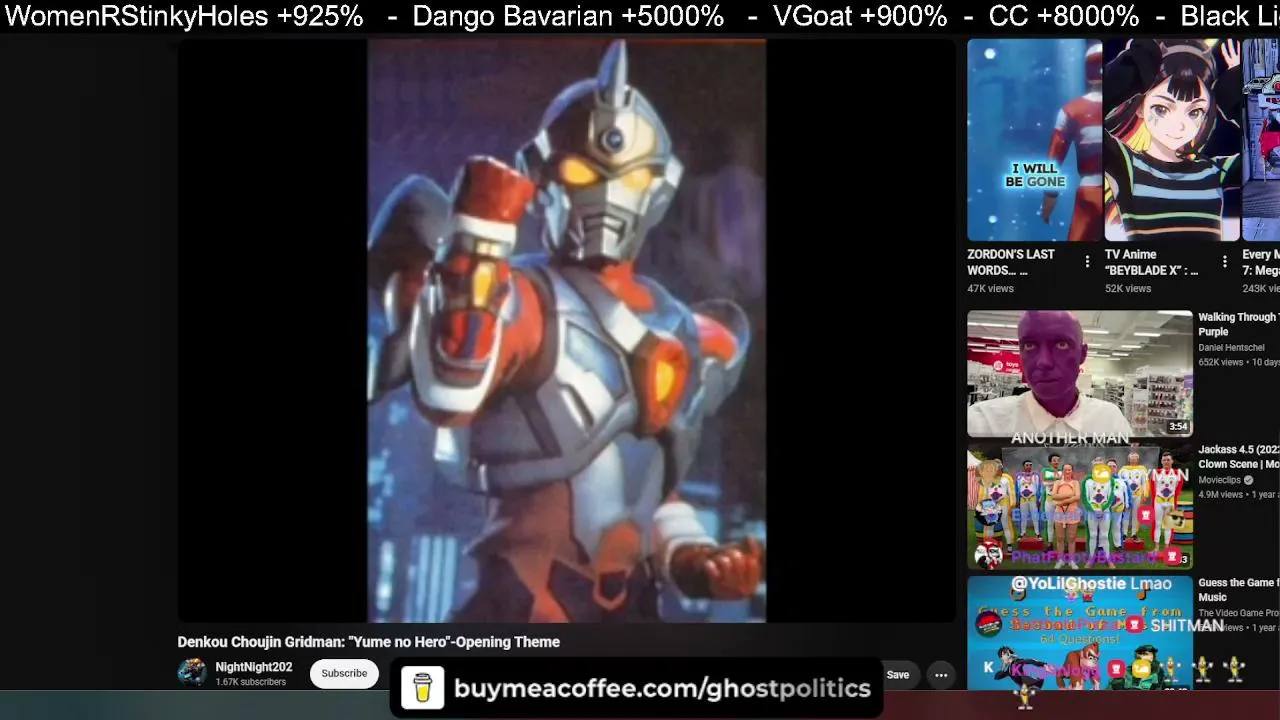Open options menu for ZORDON'S LAST WORDS short
The width and height of the screenshot is (1280, 720).
1087,262
